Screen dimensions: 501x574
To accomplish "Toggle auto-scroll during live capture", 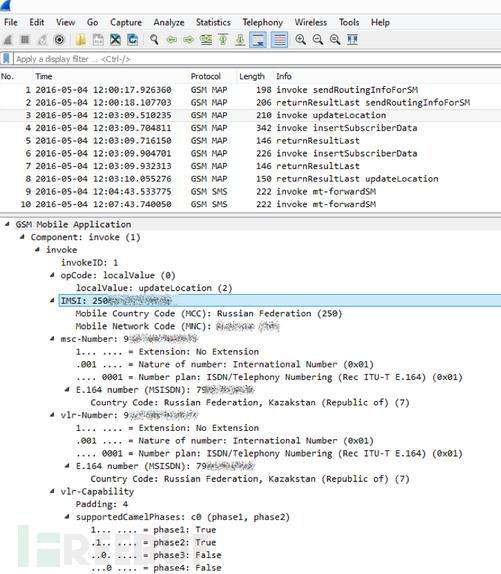I will pos(258,40).
